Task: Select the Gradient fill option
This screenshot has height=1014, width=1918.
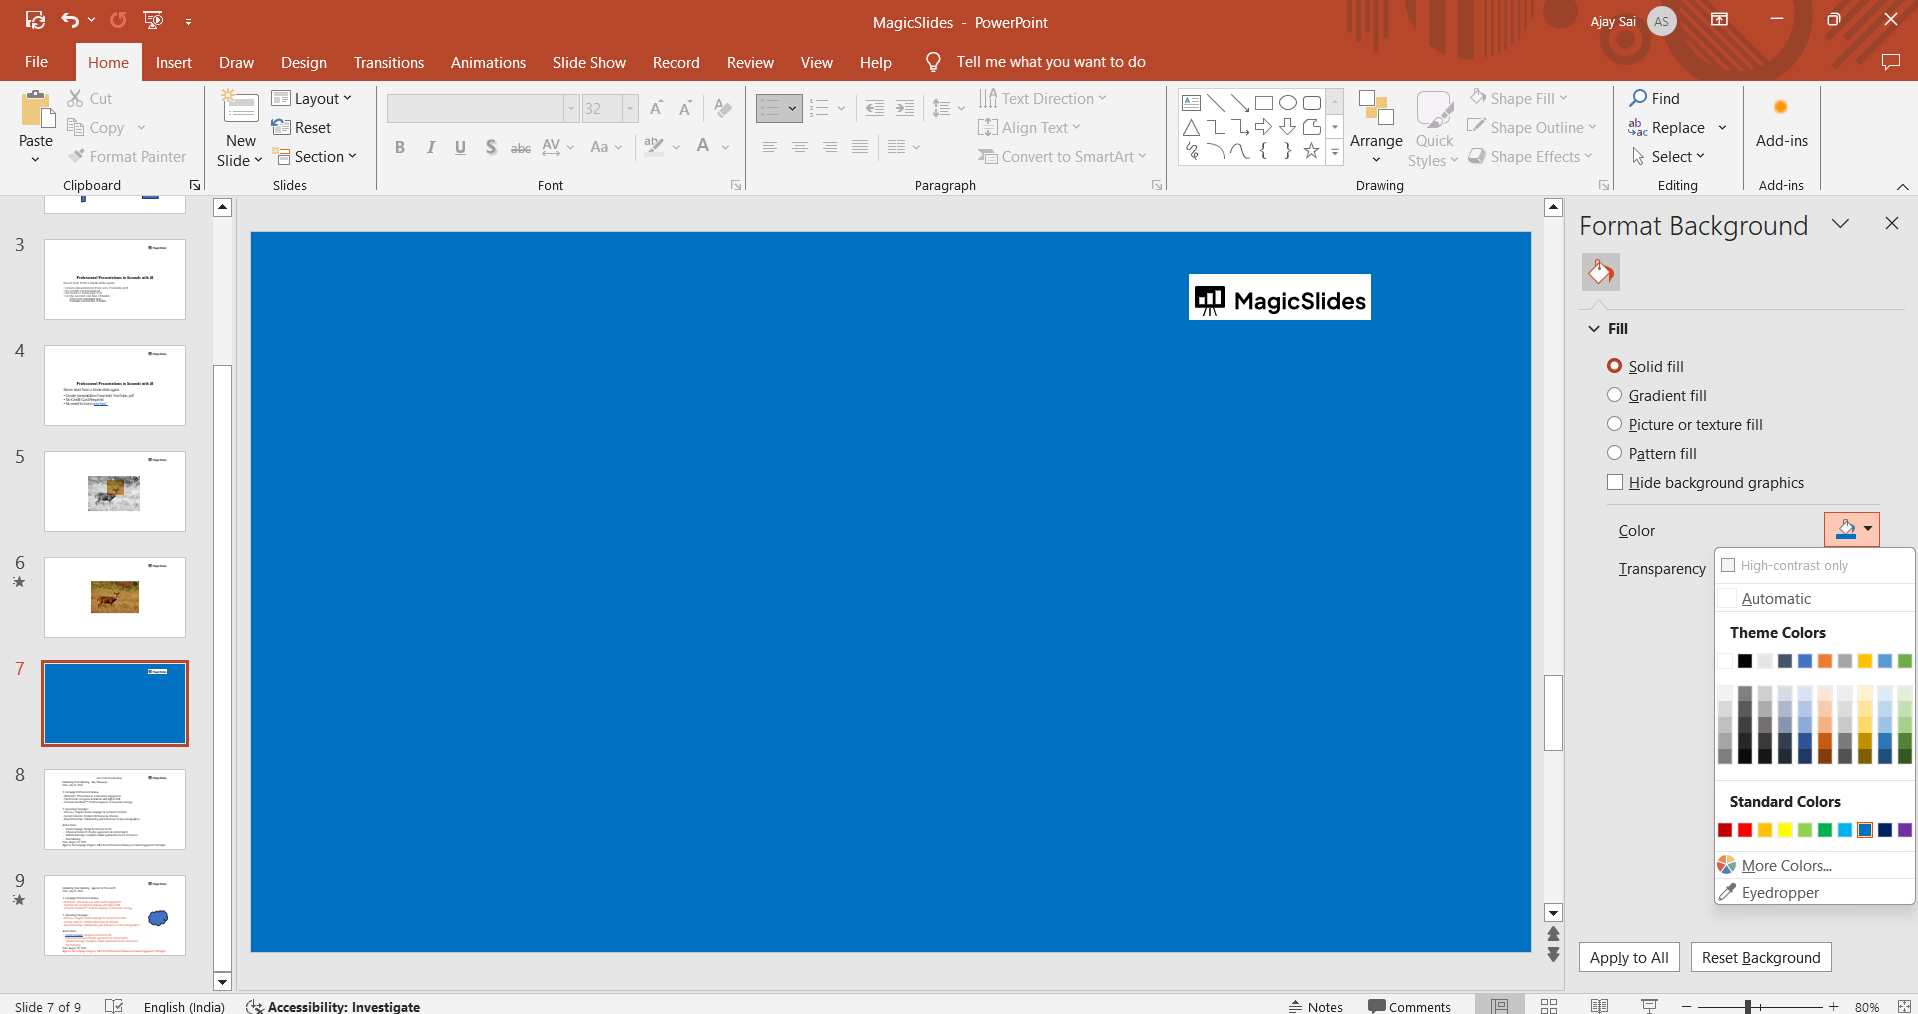Action: click(1614, 395)
